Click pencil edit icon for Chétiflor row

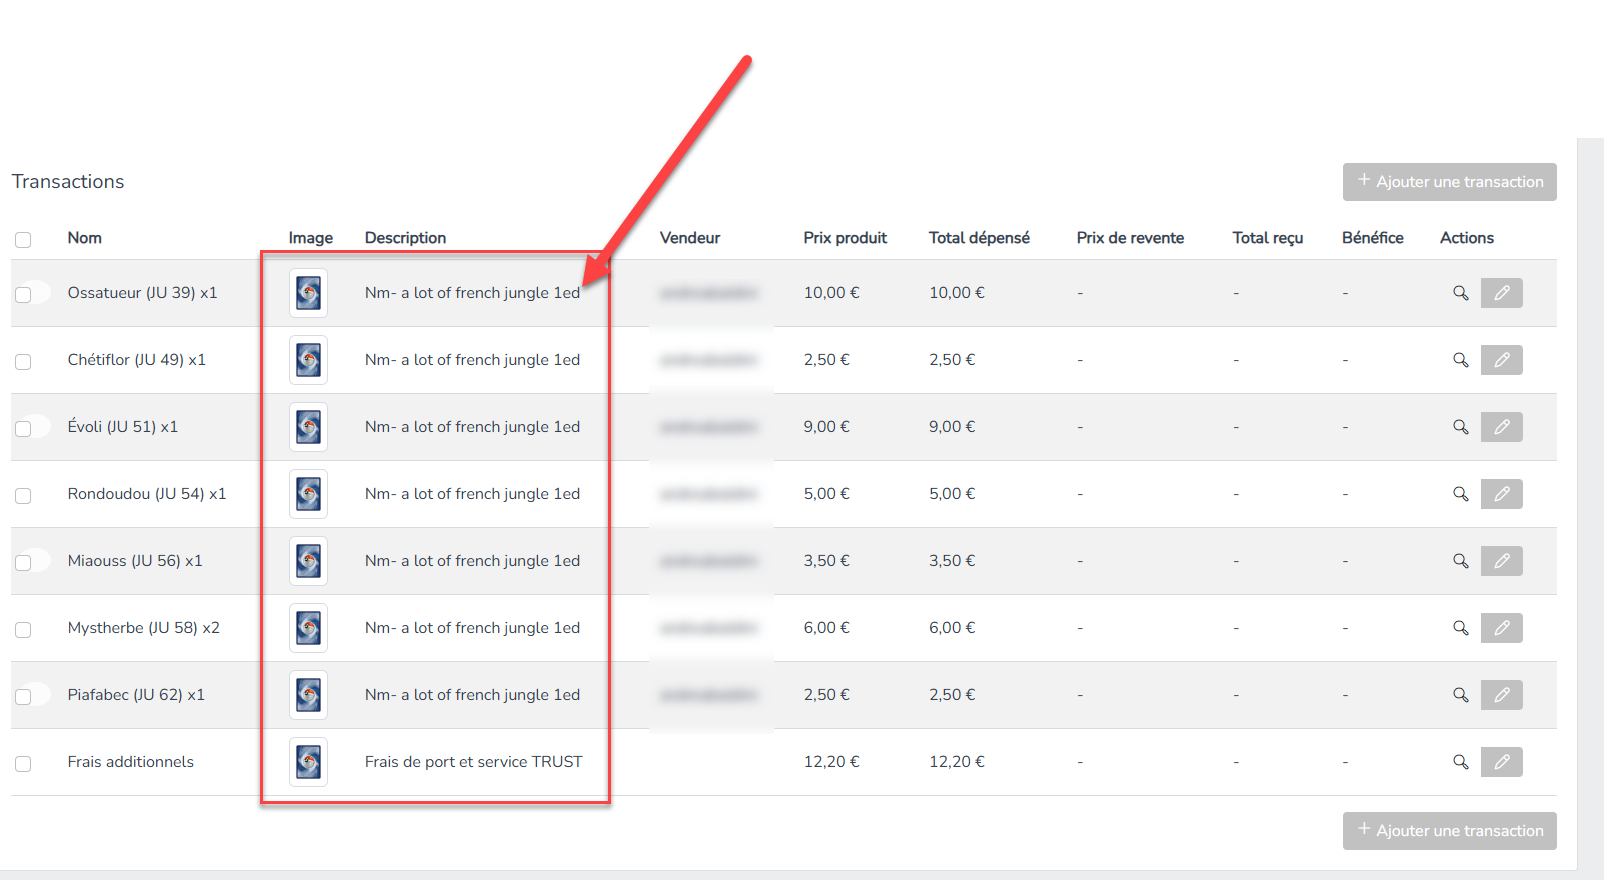pyautogui.click(x=1501, y=360)
